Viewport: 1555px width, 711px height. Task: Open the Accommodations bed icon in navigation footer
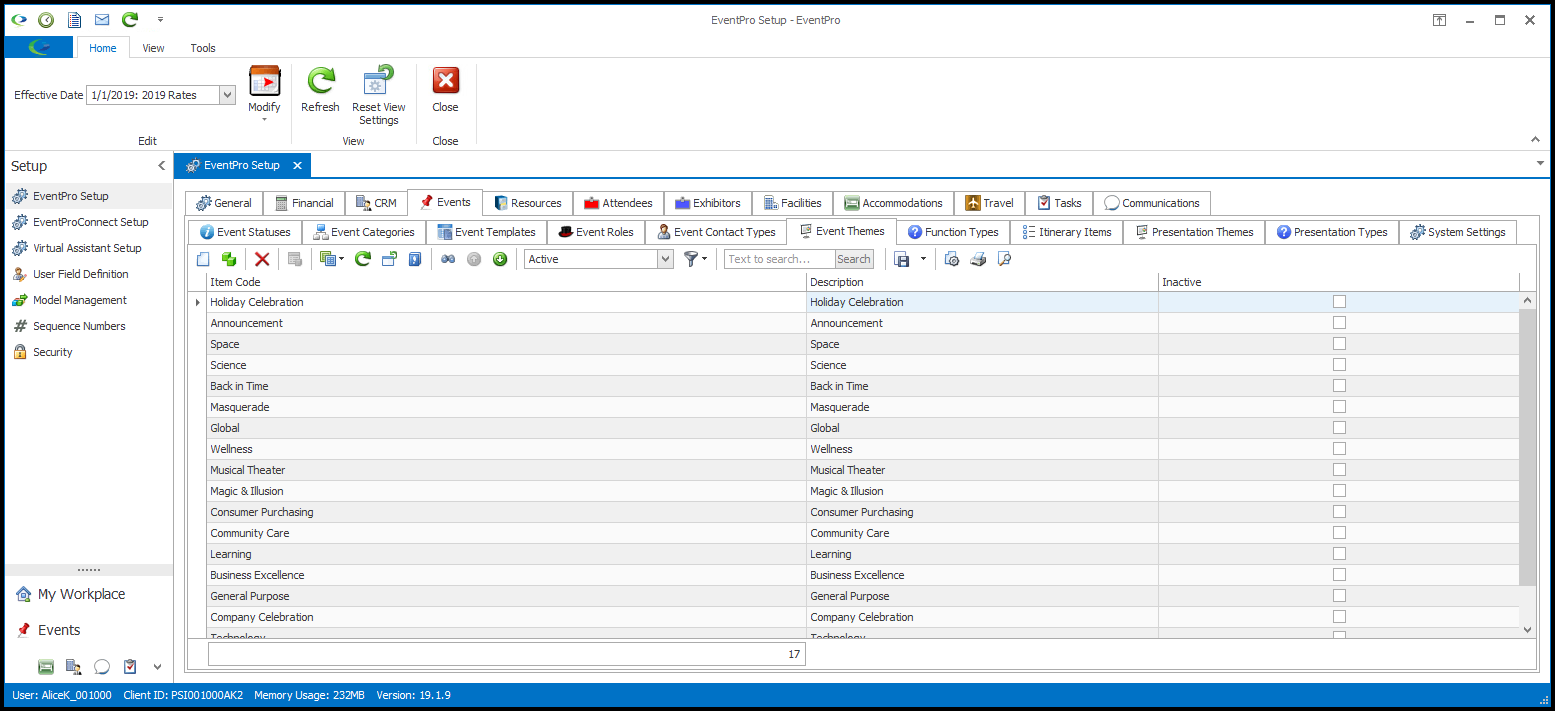[x=46, y=667]
